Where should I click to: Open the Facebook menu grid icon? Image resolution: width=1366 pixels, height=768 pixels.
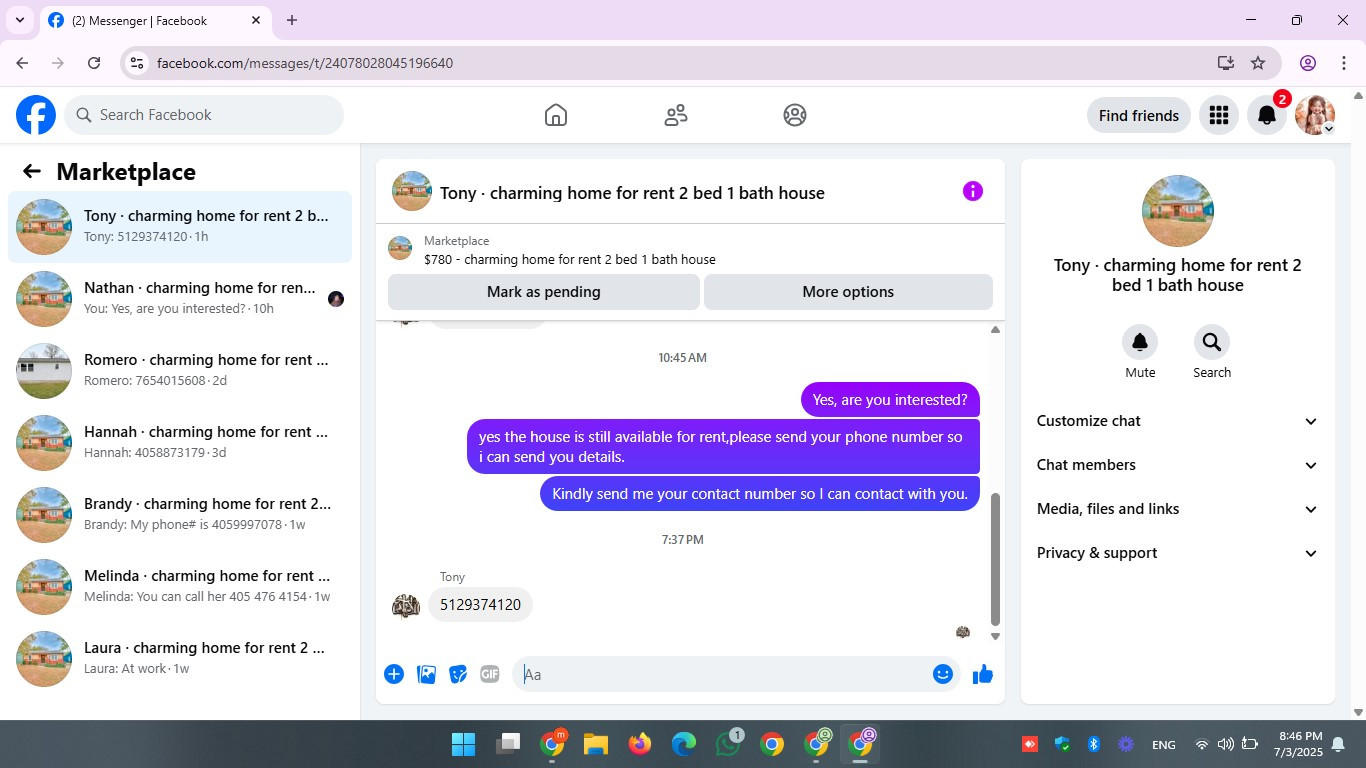1218,115
